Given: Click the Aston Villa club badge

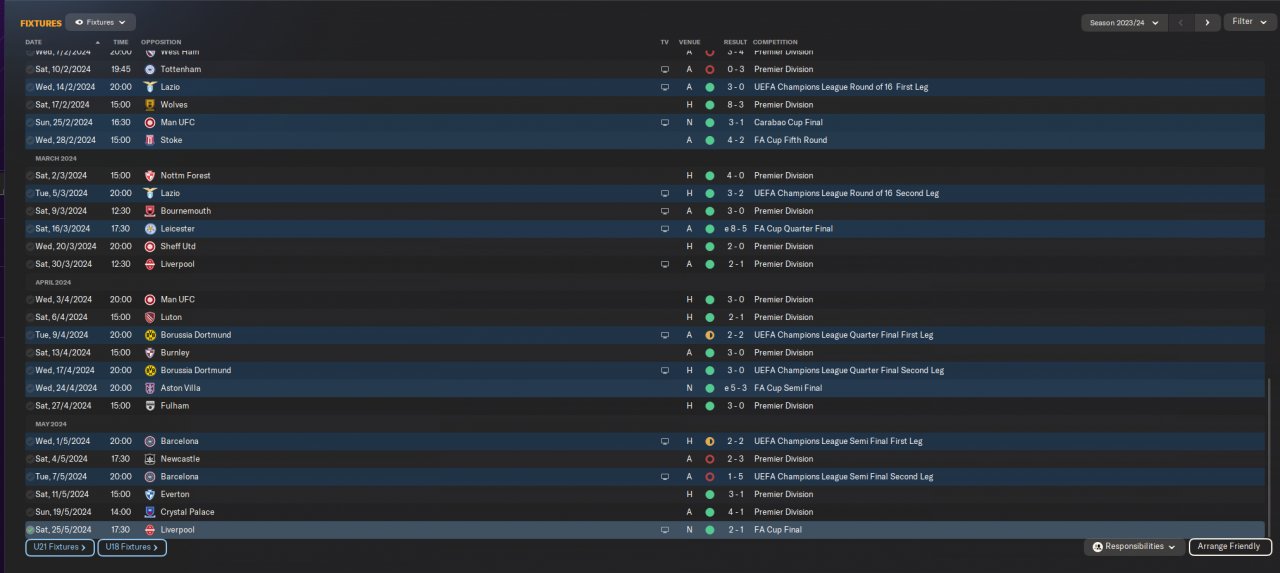Looking at the screenshot, I should pos(150,388).
